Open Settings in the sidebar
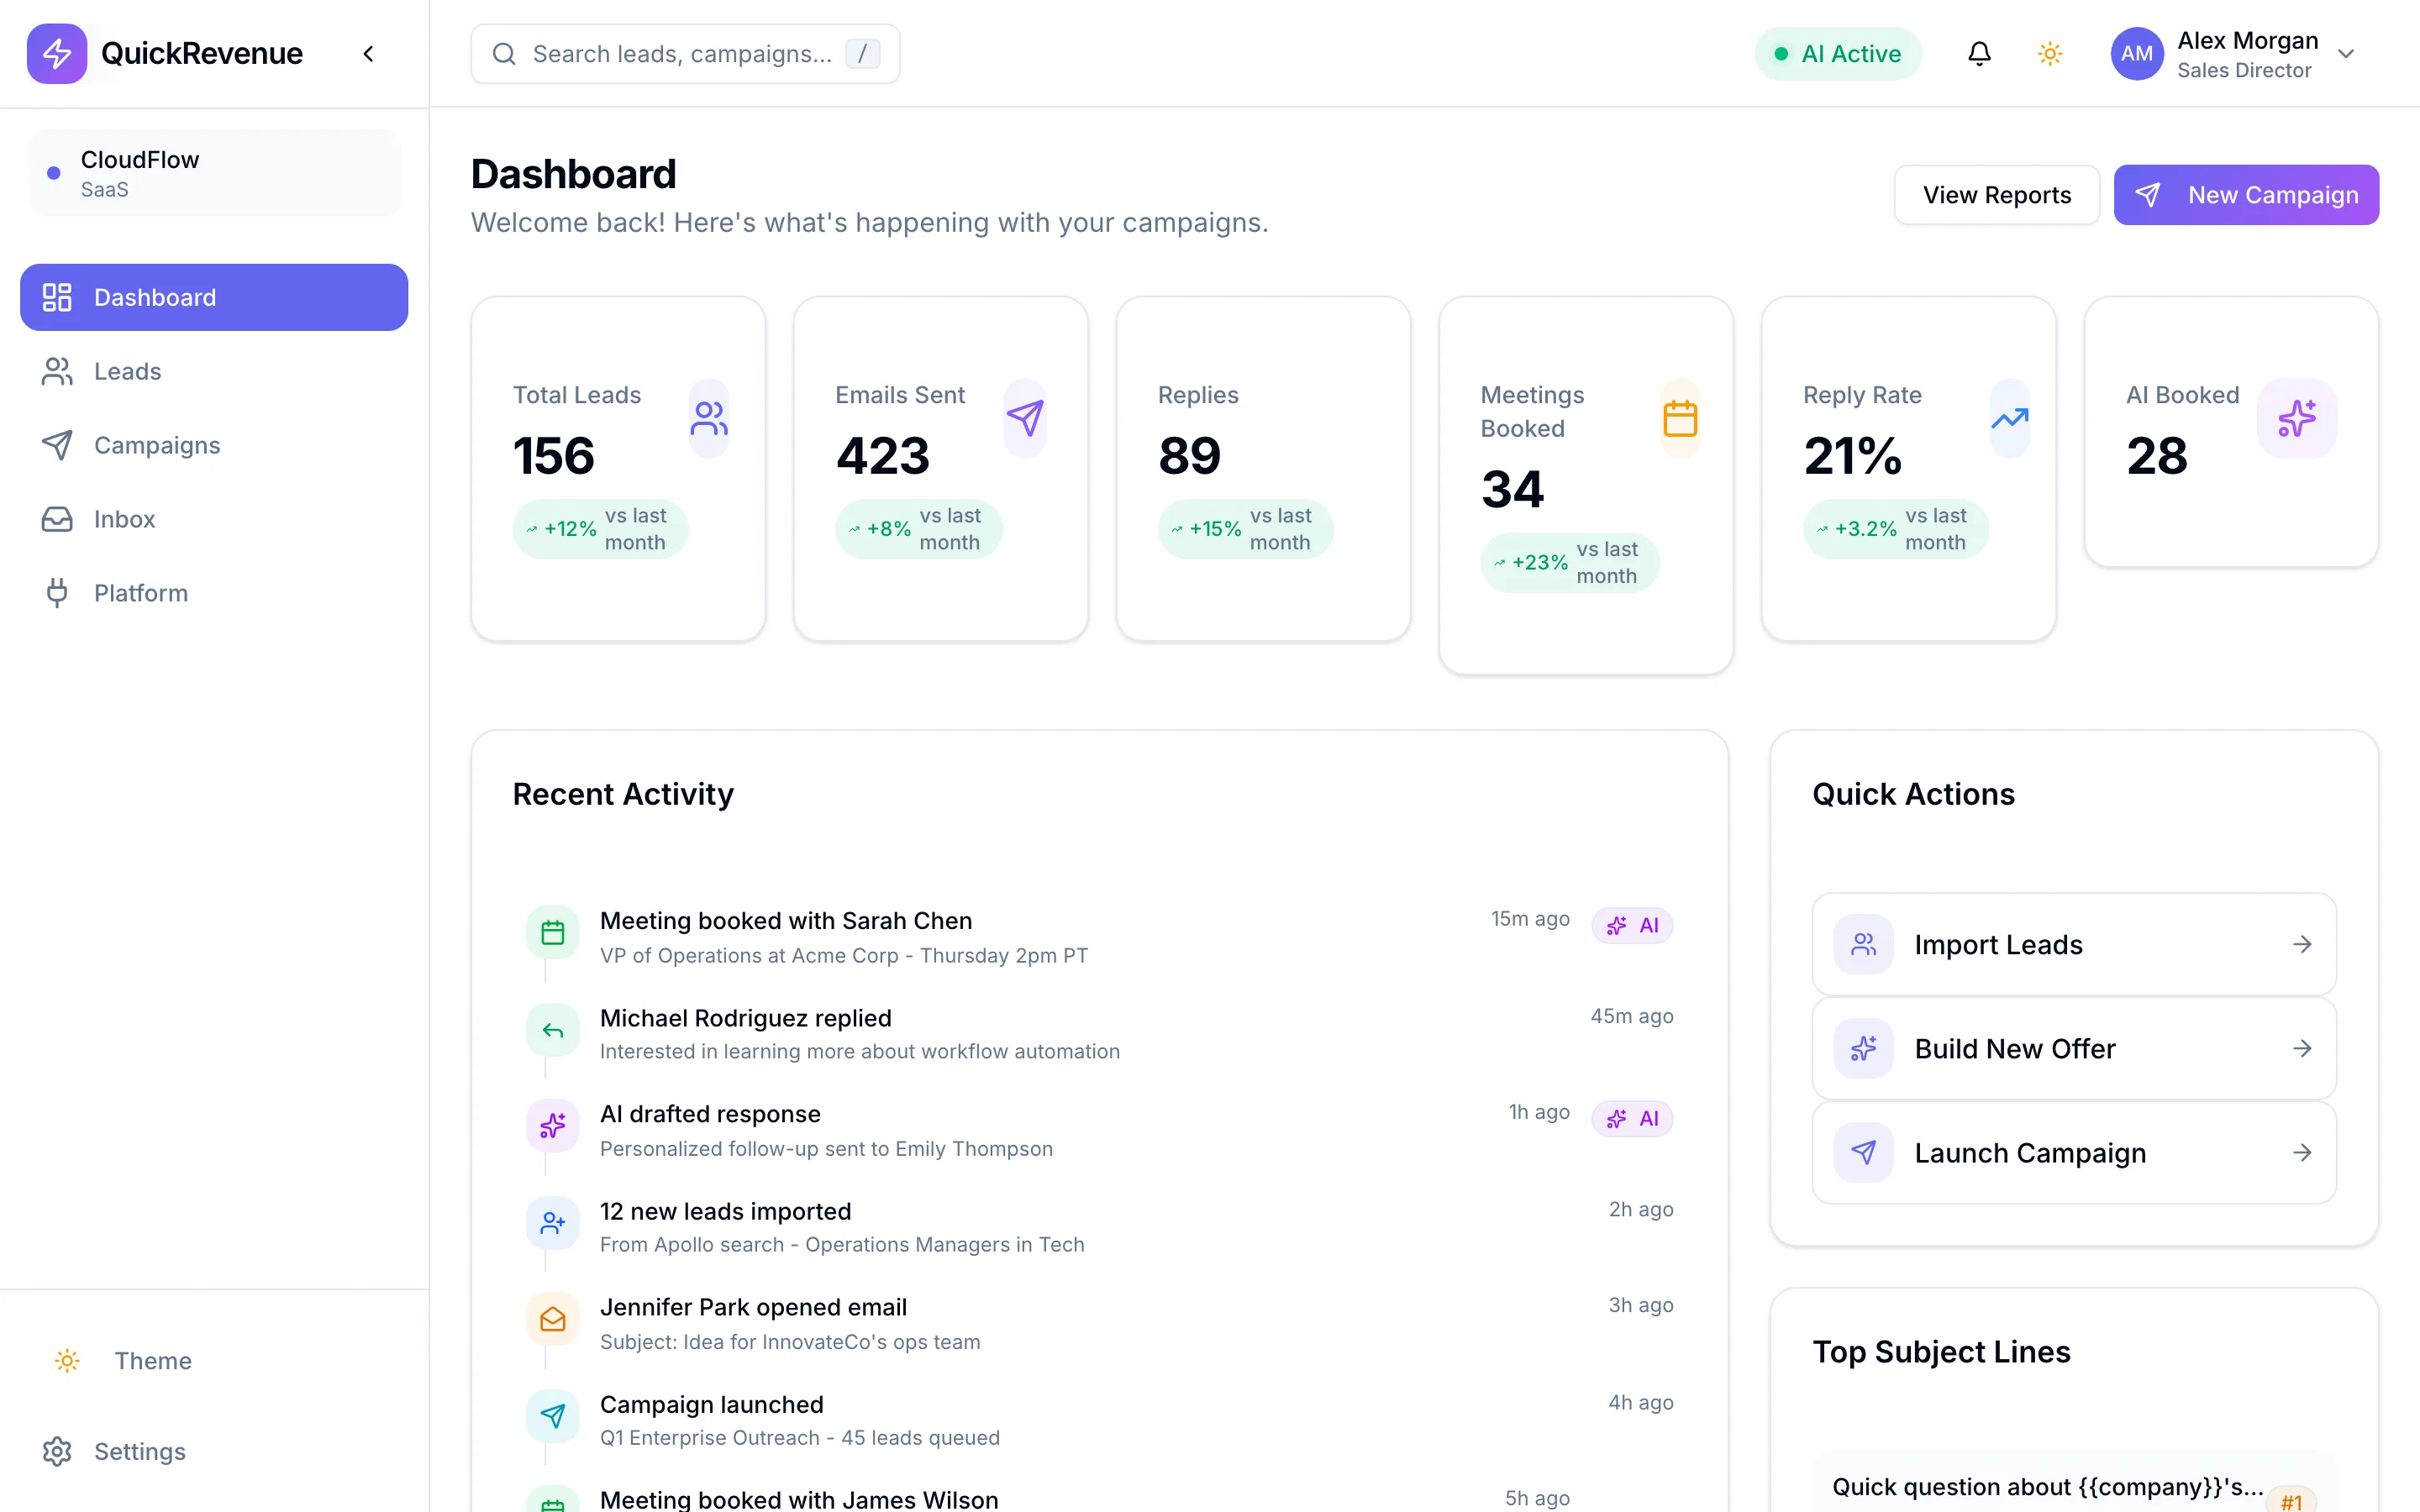Image resolution: width=2420 pixels, height=1512 pixels. click(214, 1451)
